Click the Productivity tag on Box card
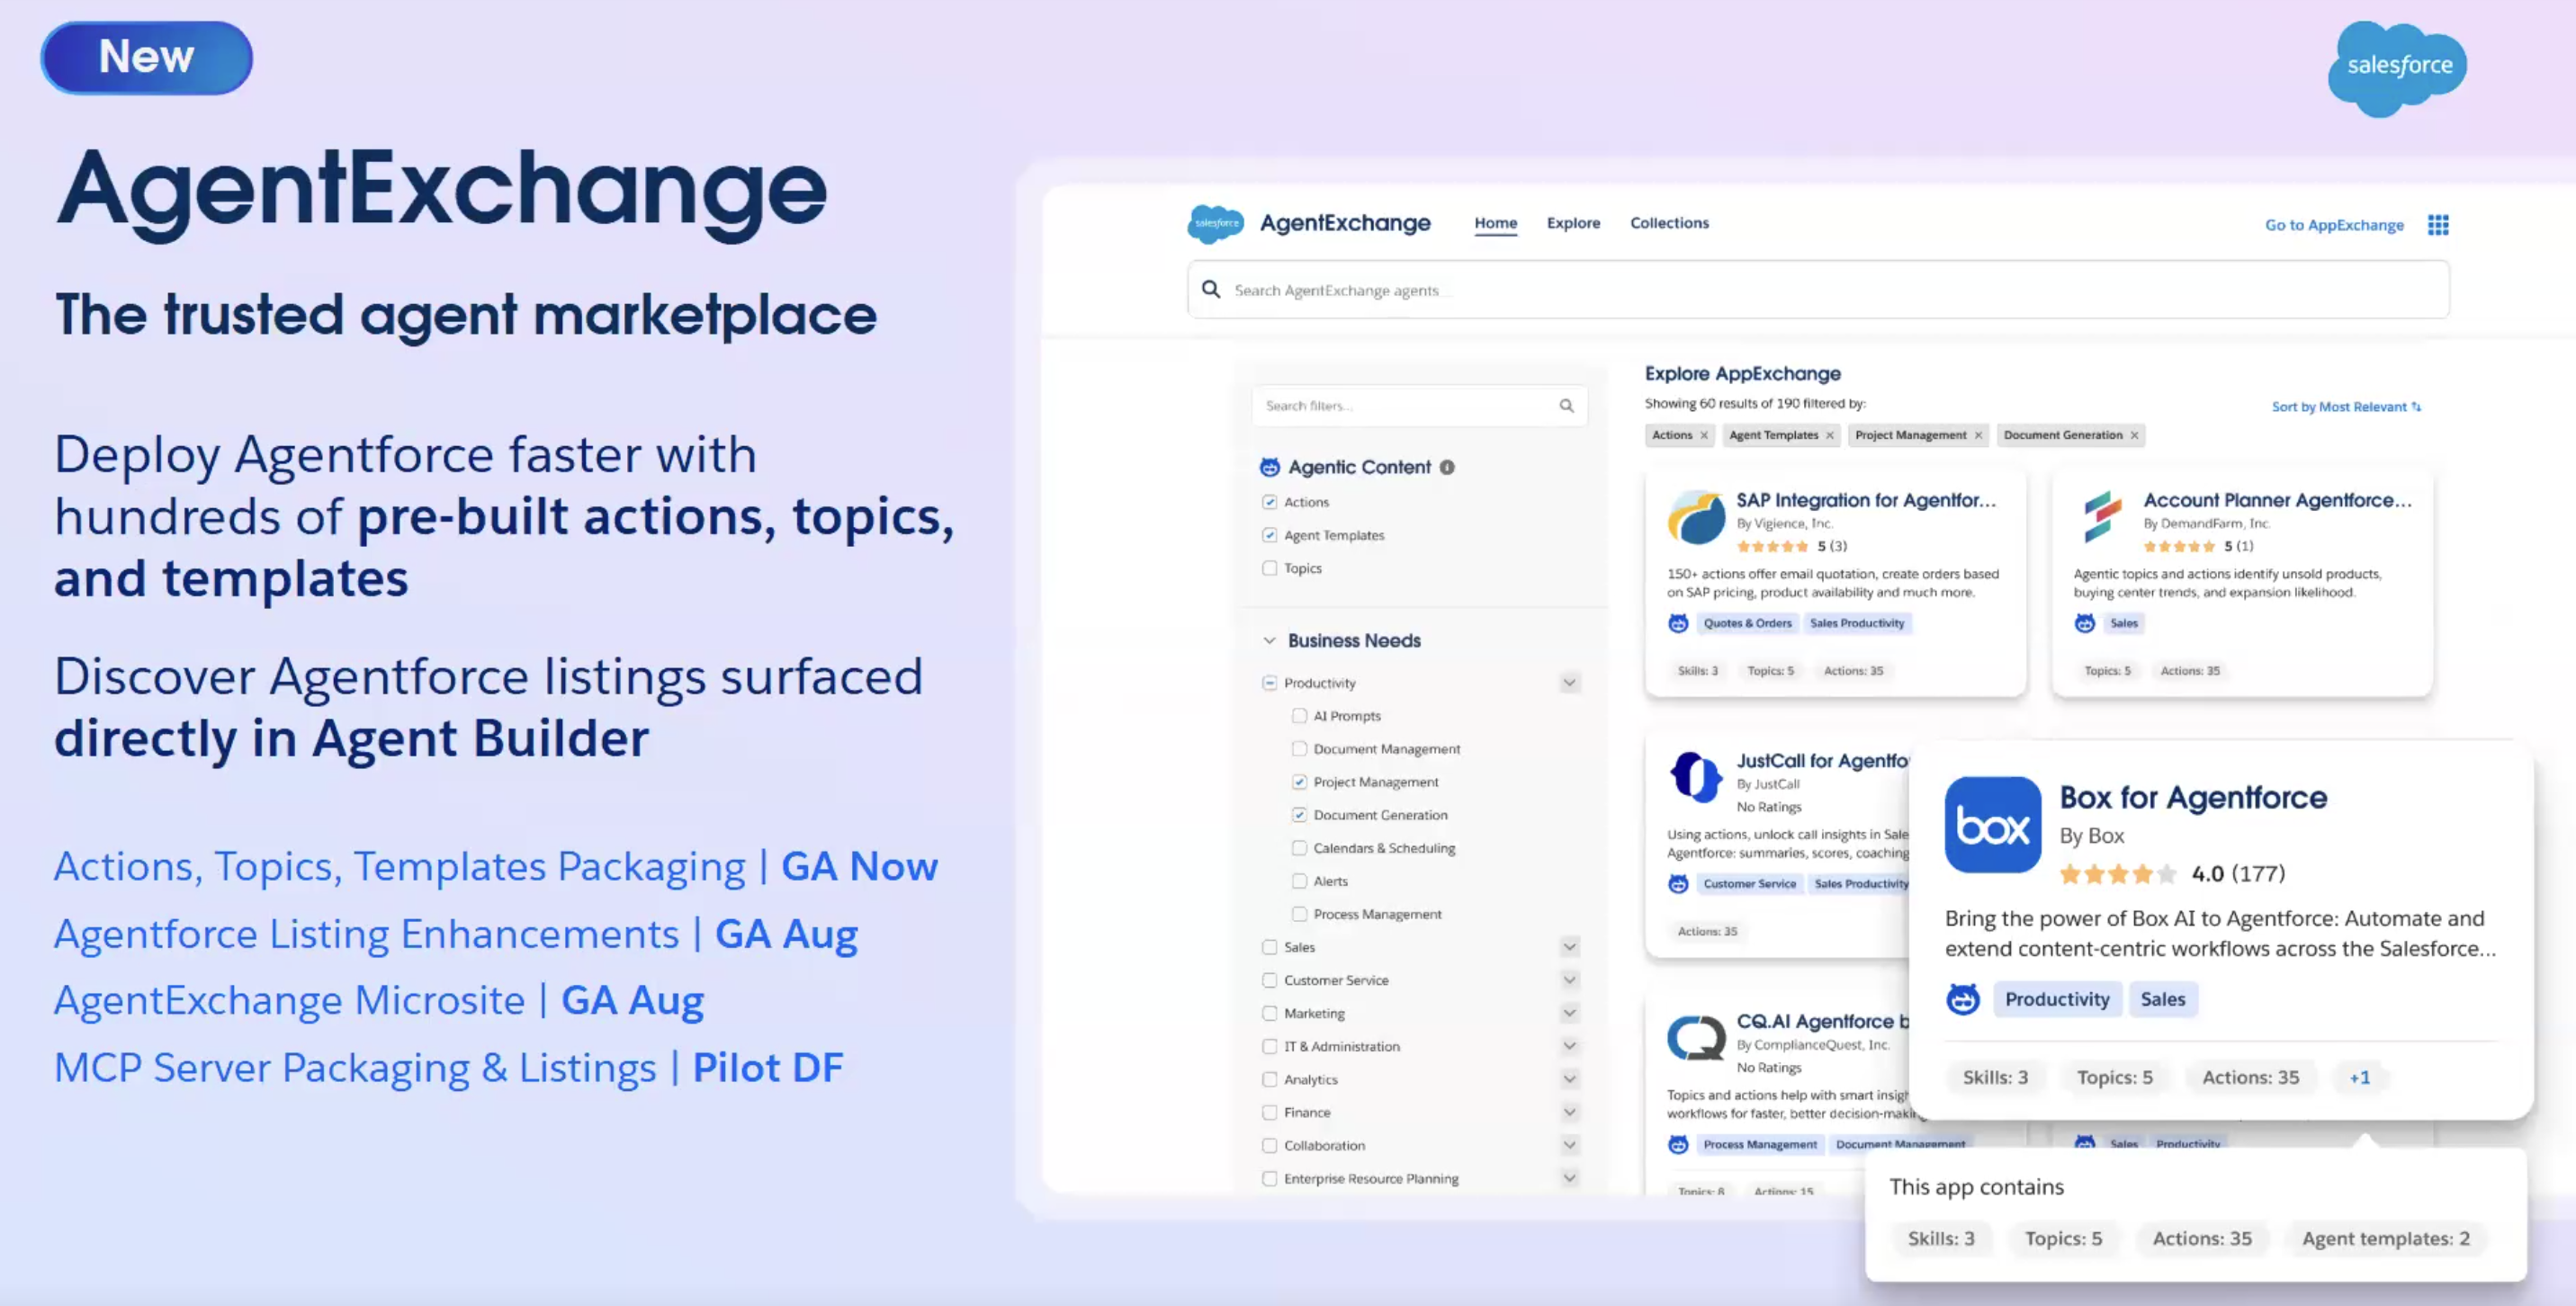The image size is (2576, 1306). tap(2056, 999)
